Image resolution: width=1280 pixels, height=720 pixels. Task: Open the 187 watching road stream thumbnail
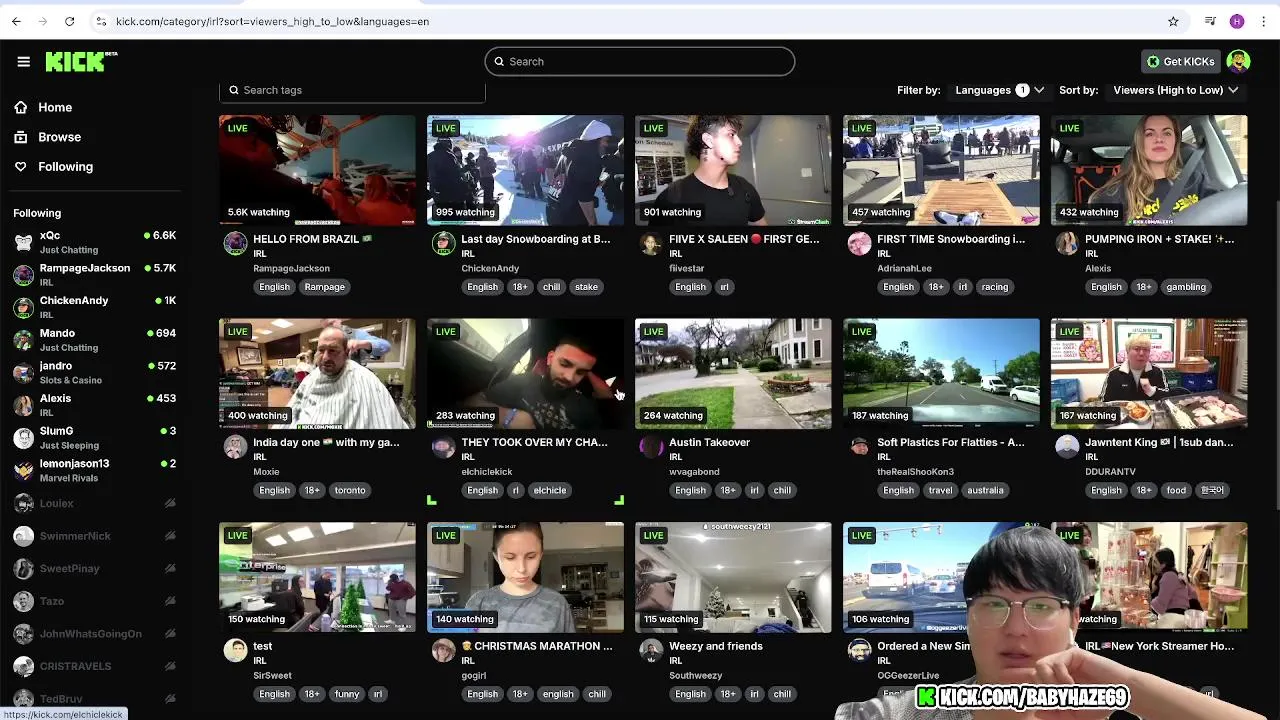click(x=941, y=374)
